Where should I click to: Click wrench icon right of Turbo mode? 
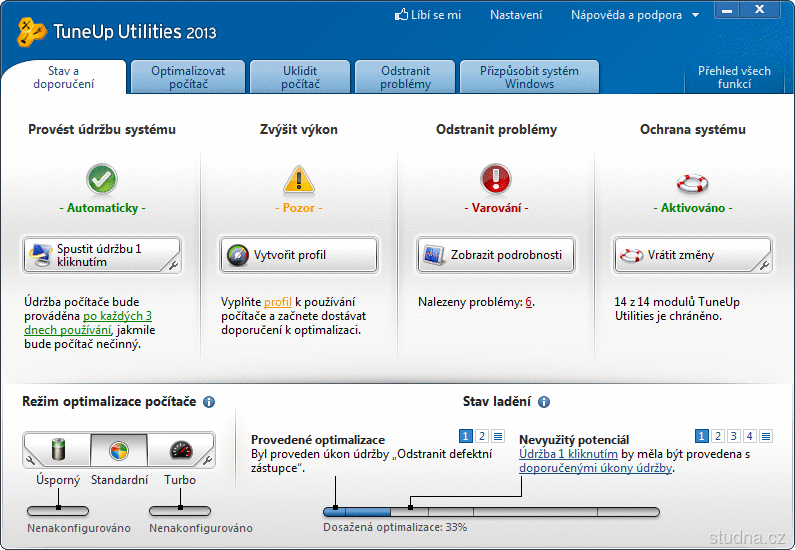pyautogui.click(x=207, y=460)
